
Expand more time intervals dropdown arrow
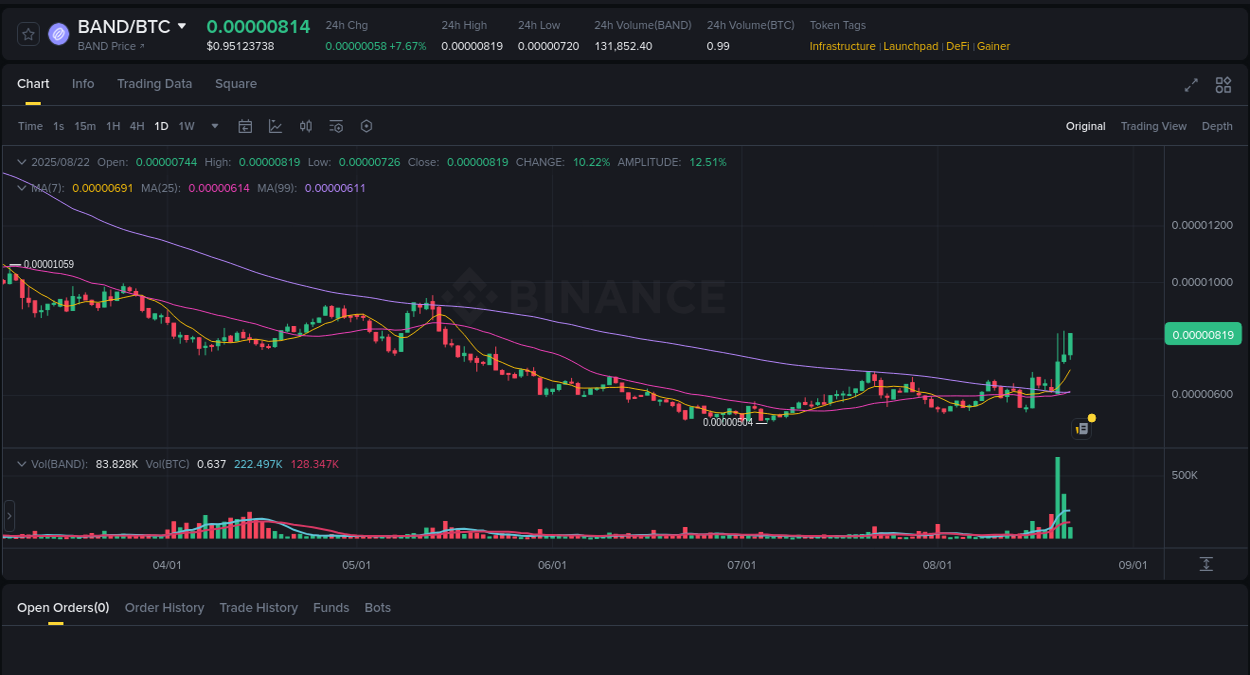tap(215, 126)
